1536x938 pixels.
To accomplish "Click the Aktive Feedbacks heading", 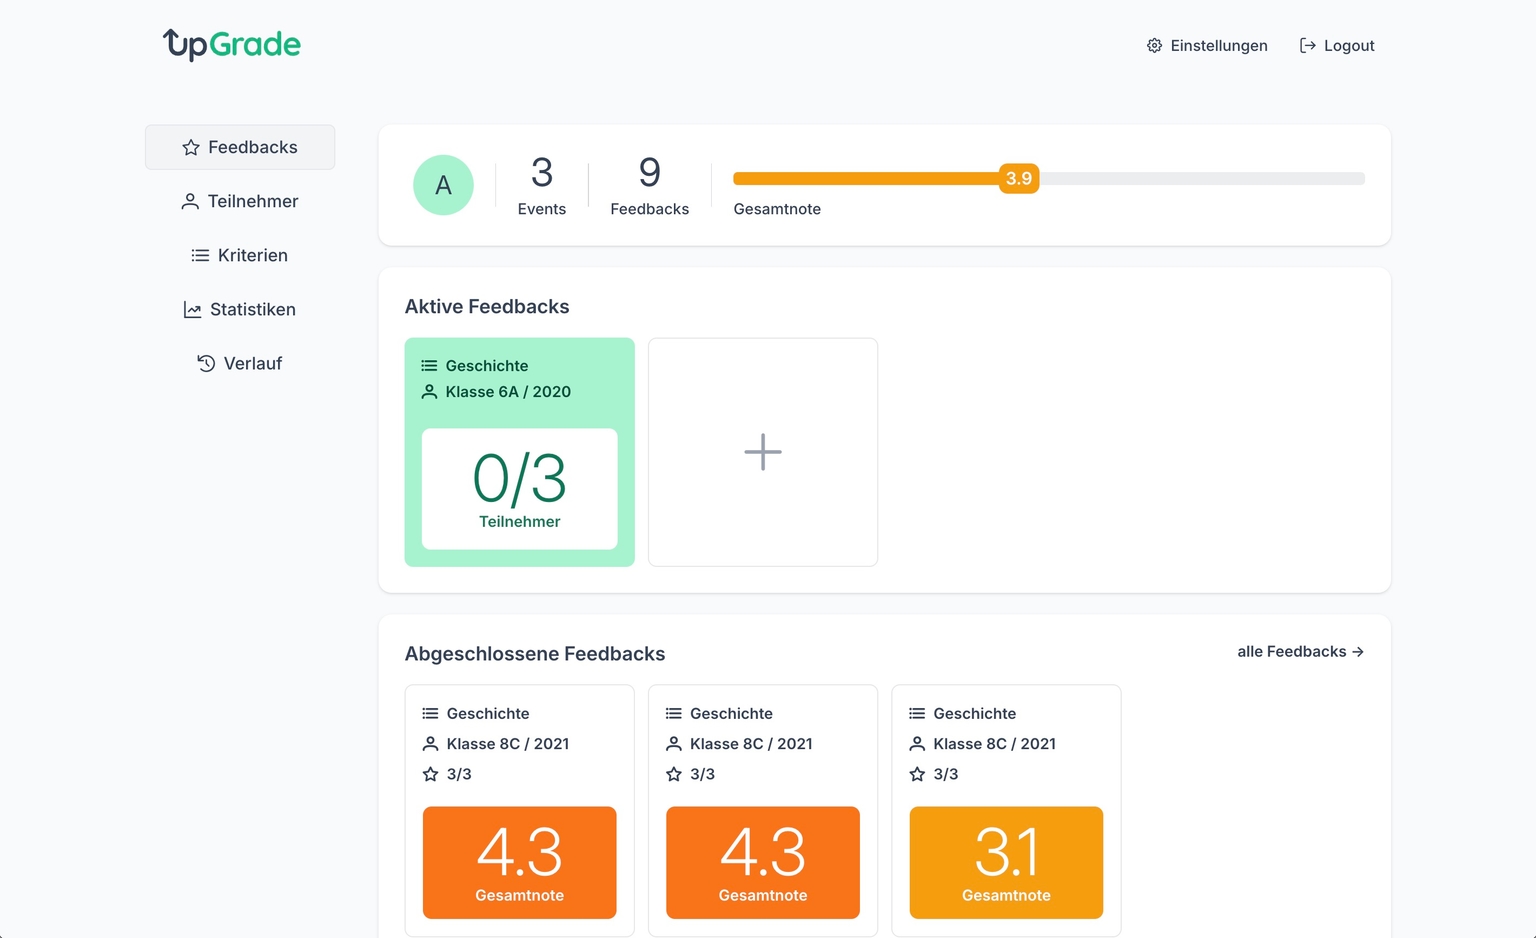I will click(487, 306).
